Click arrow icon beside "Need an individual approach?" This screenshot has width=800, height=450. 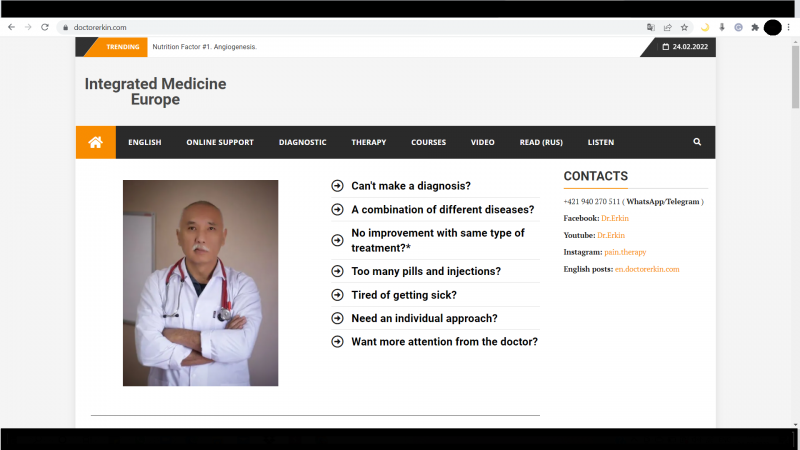pos(337,318)
